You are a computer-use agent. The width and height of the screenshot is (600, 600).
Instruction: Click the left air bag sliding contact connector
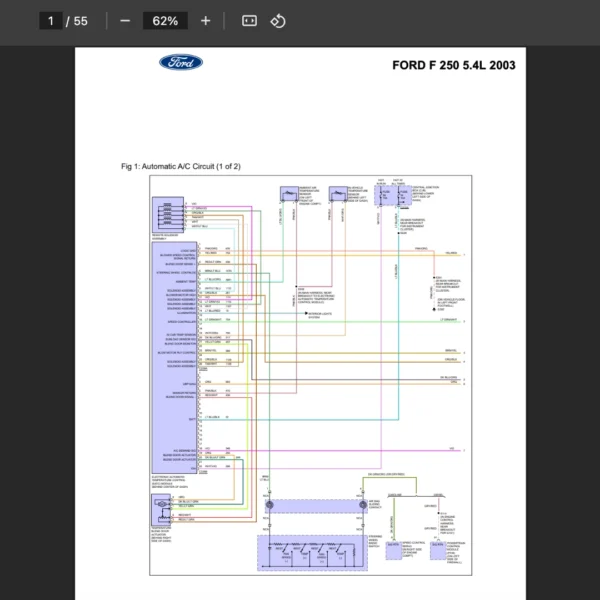coord(269,505)
